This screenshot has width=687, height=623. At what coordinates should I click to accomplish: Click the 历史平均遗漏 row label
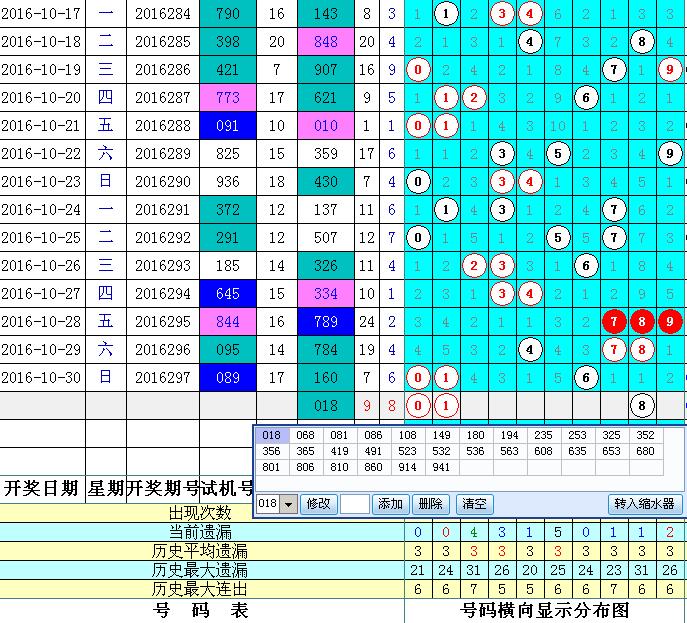(x=200, y=551)
